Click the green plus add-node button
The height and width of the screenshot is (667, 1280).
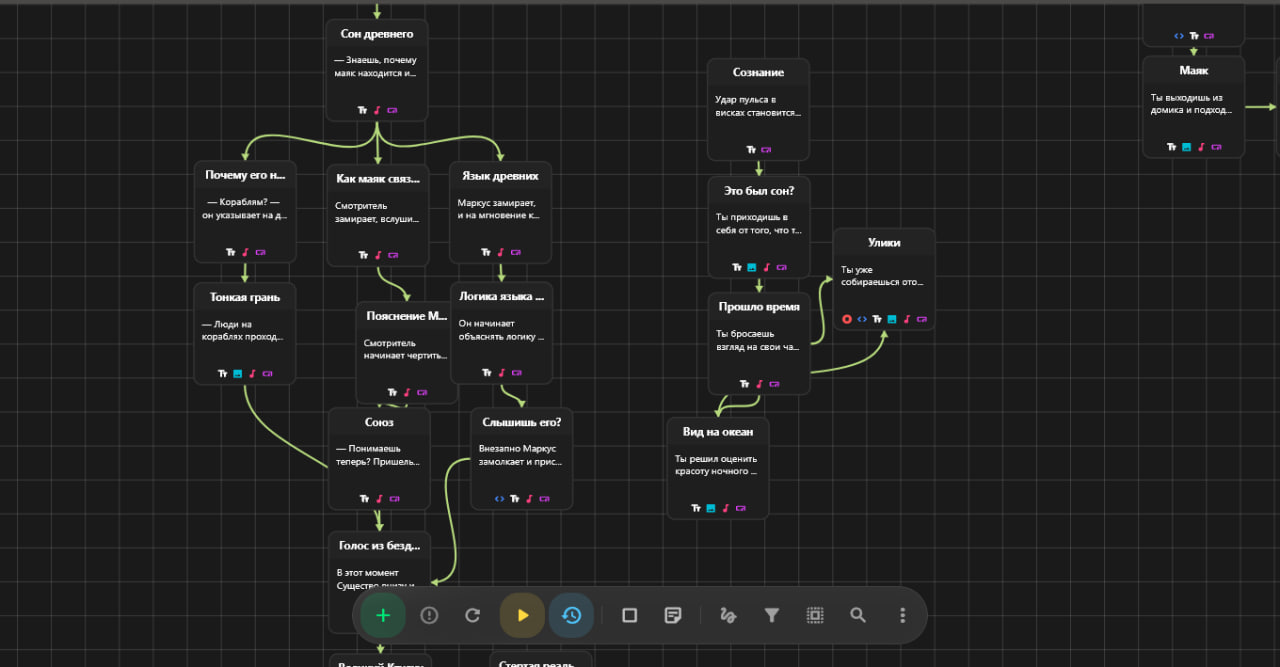pyautogui.click(x=382, y=615)
